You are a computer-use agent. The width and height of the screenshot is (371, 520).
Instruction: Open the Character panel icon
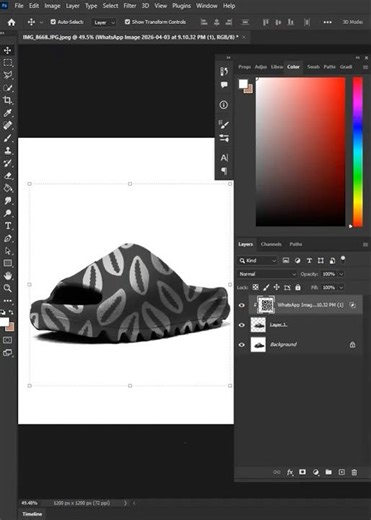point(224,157)
